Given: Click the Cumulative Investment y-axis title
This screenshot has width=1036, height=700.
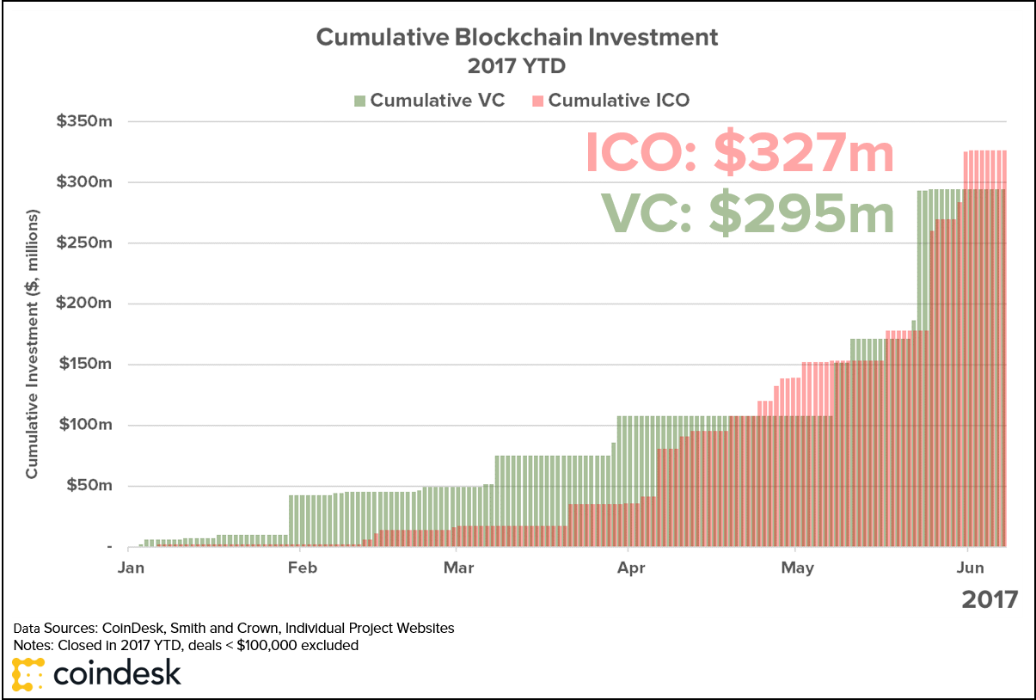Looking at the screenshot, I should coord(32,343).
